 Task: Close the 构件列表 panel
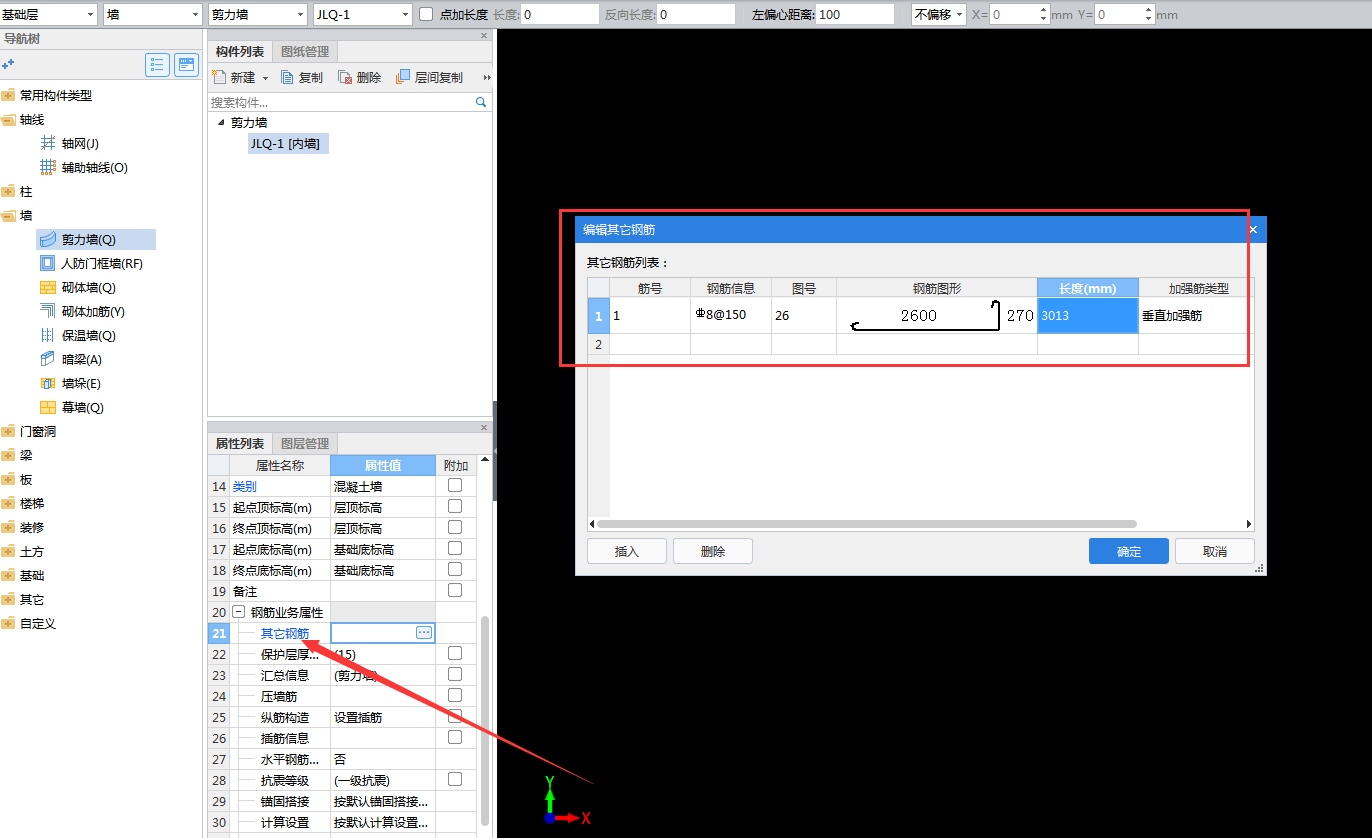pyautogui.click(x=485, y=36)
